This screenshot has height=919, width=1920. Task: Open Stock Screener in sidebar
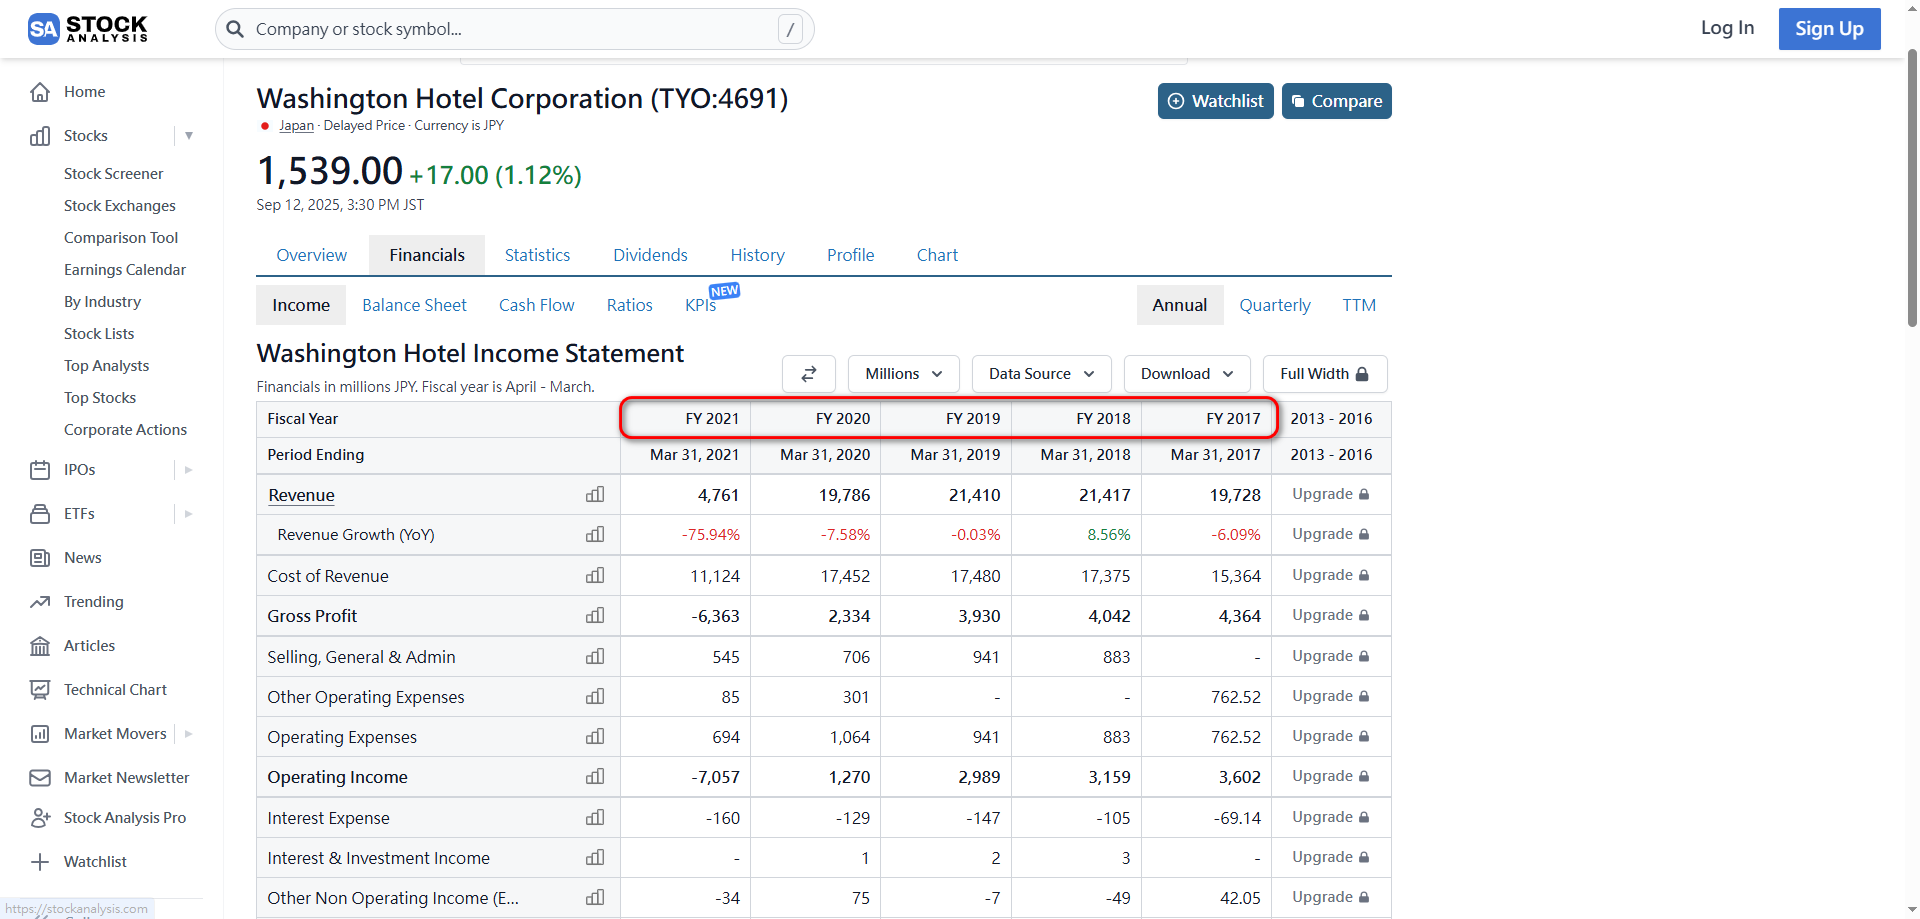[114, 174]
